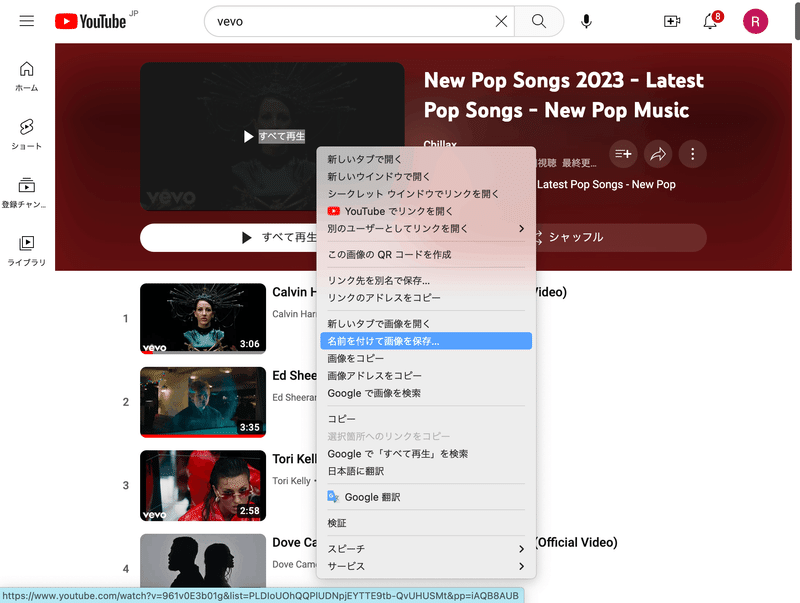Select リンク先を別名で保存...
Screen dimensions: 800x603
click(426, 281)
